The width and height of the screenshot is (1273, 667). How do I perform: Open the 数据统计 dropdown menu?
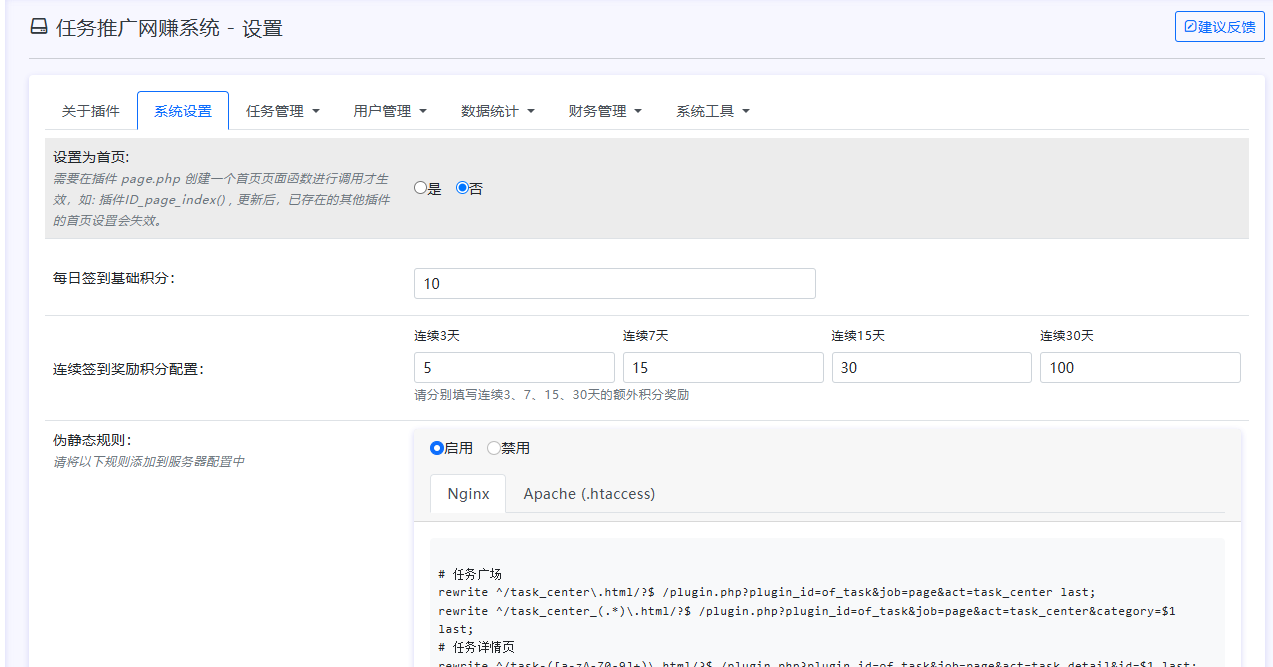pyautogui.click(x=498, y=111)
